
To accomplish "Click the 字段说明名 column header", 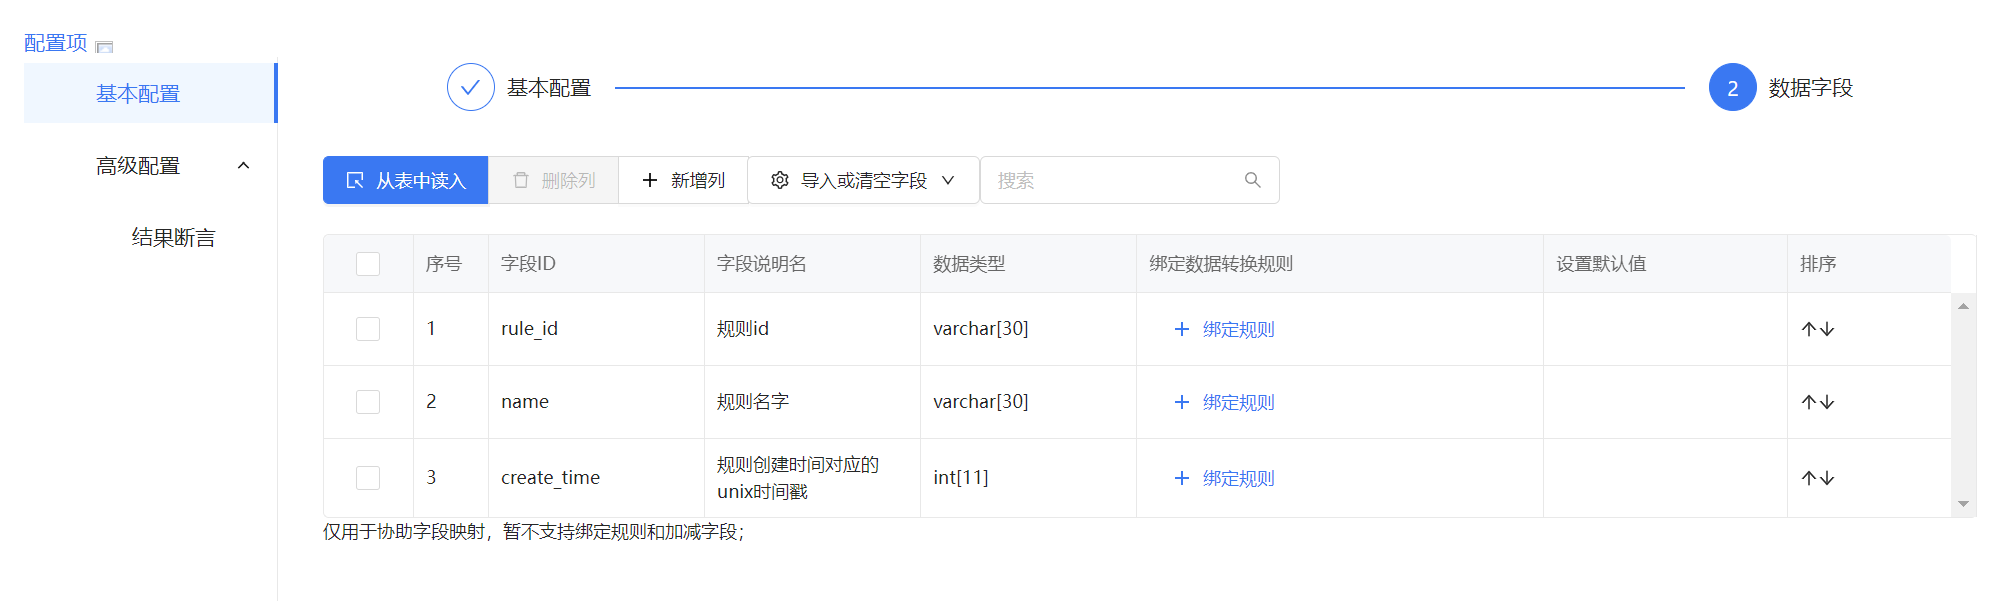I will click(812, 264).
